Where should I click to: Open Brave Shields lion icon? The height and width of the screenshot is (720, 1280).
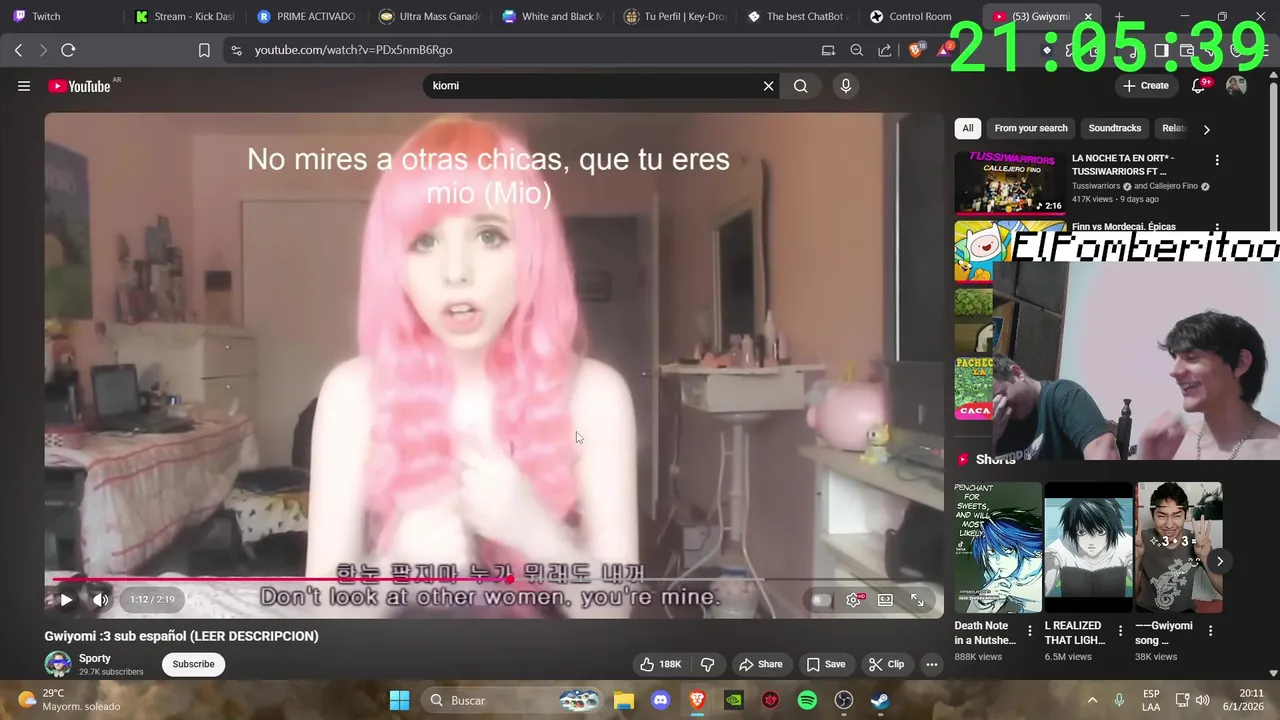tap(915, 50)
